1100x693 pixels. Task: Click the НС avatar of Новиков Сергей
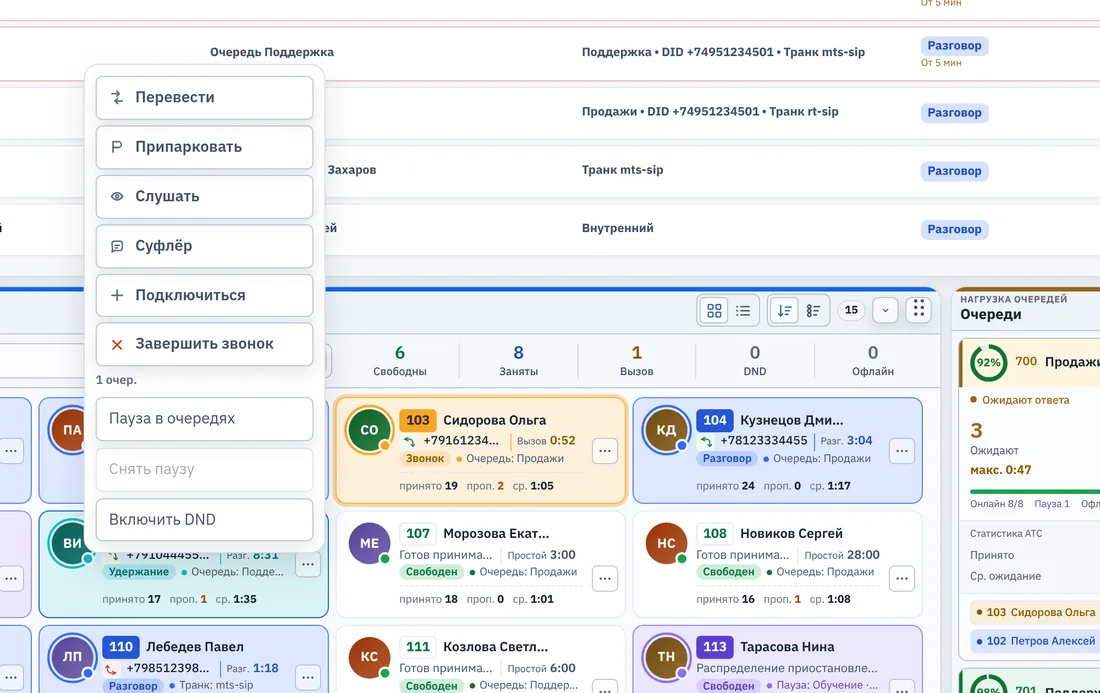pyautogui.click(x=666, y=543)
